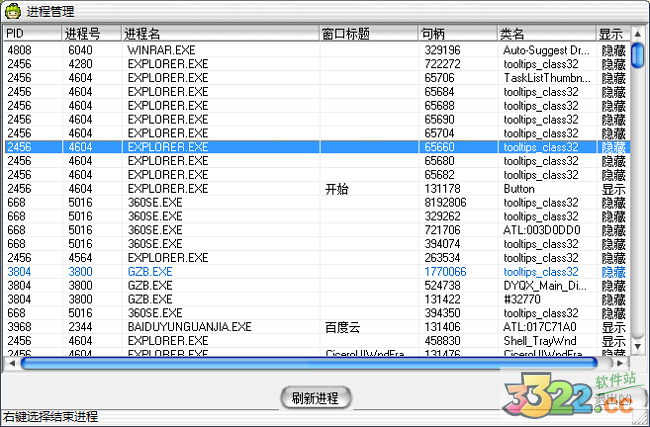Click PID 4808 cell

[19, 50]
